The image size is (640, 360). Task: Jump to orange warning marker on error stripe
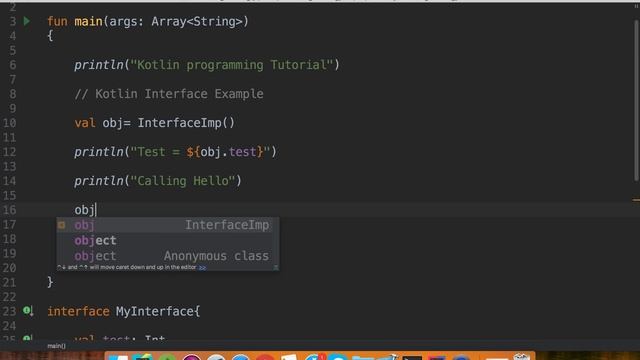(636, 200)
